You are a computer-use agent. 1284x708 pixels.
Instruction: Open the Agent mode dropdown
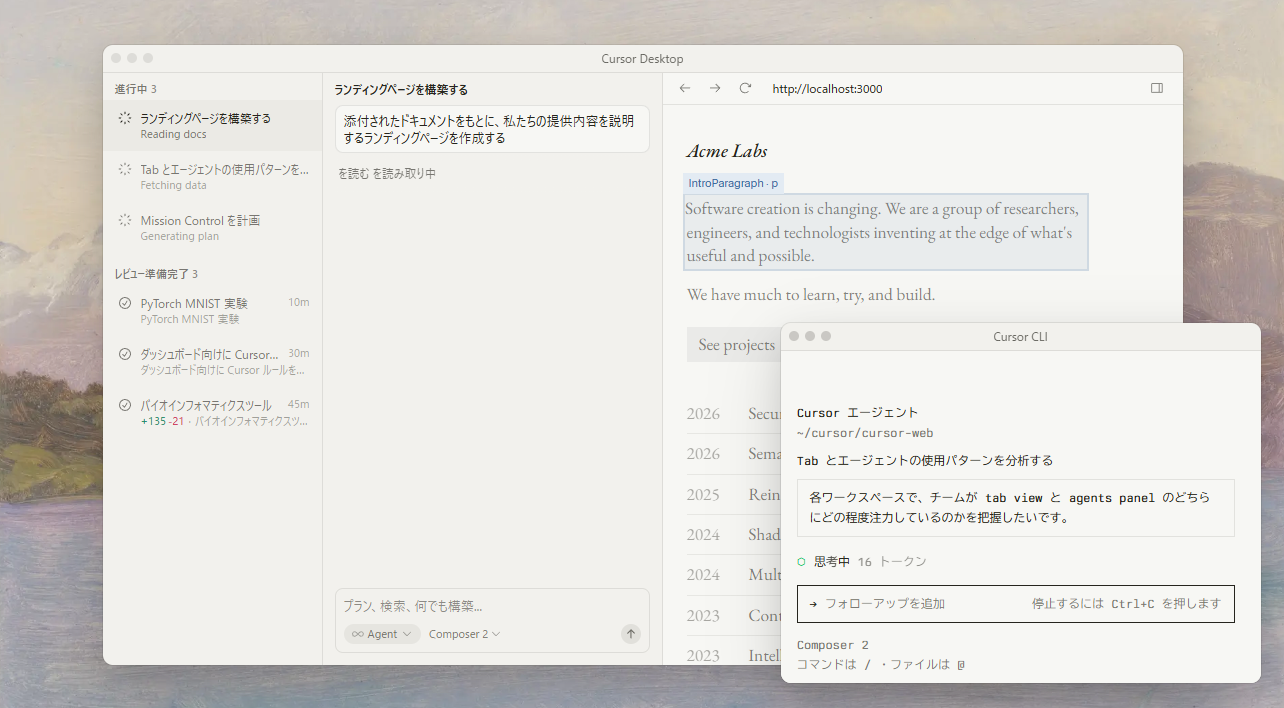click(382, 634)
